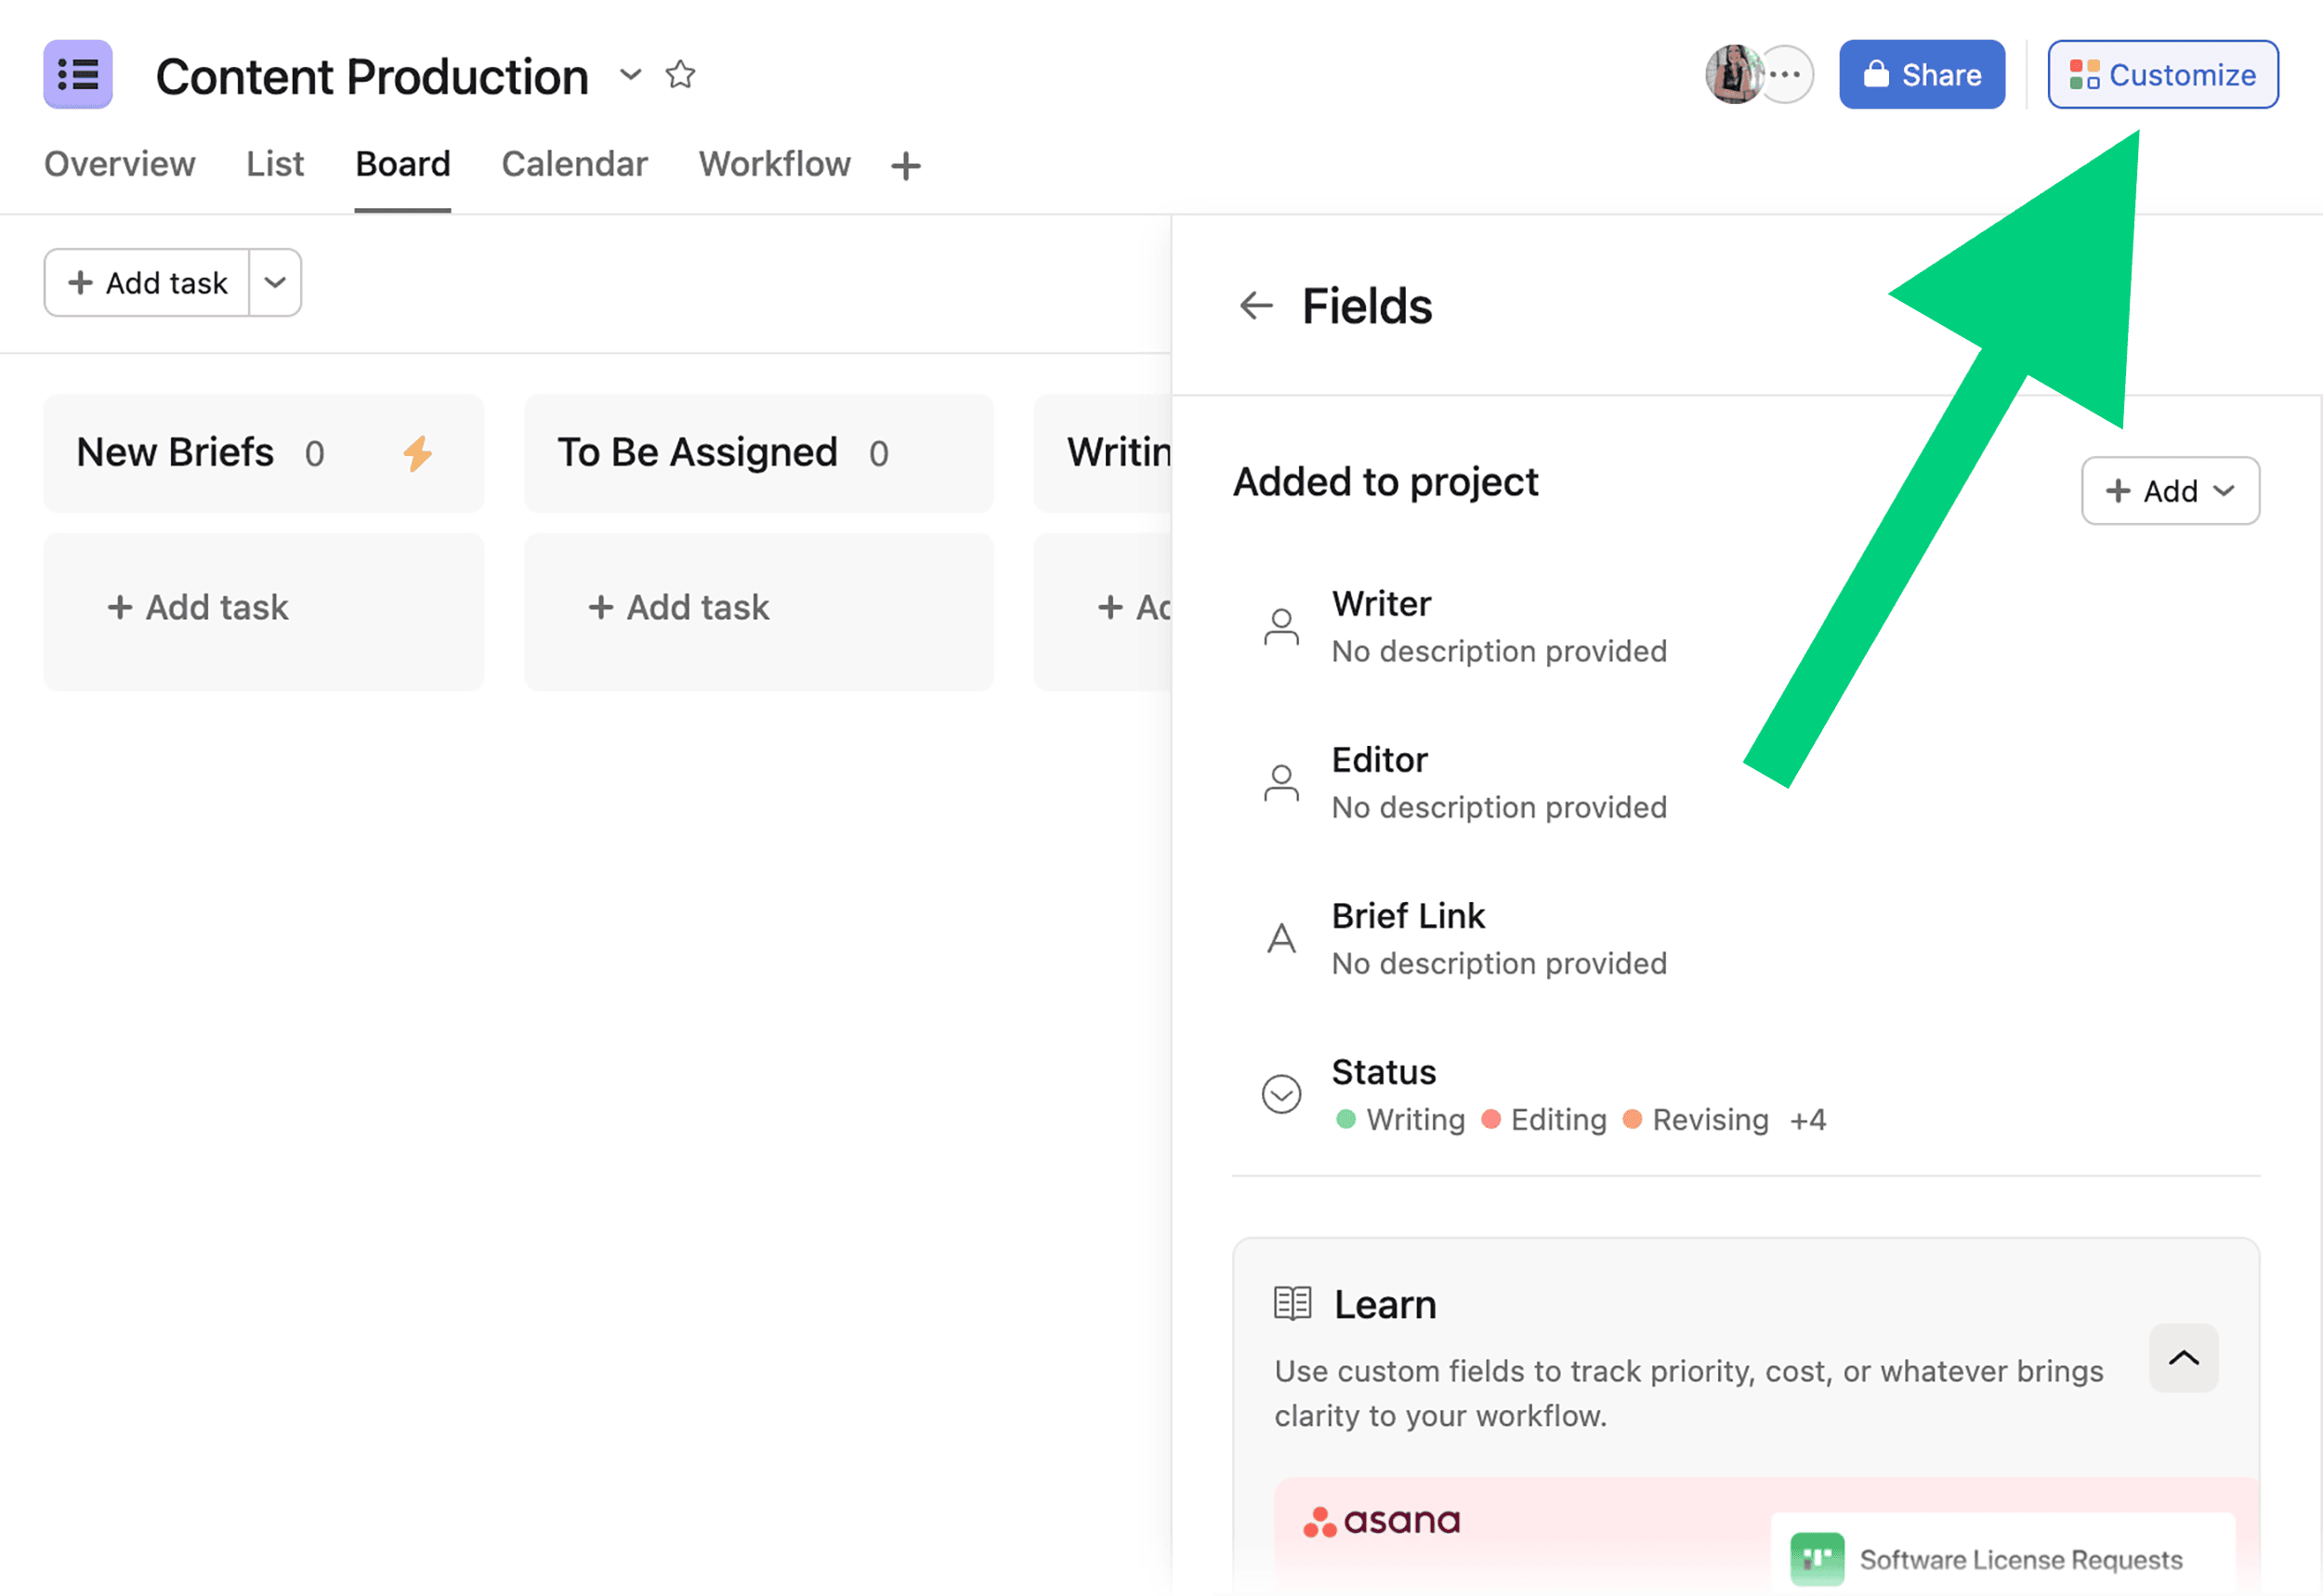Click the person icon beside the Editor field

1281,781
